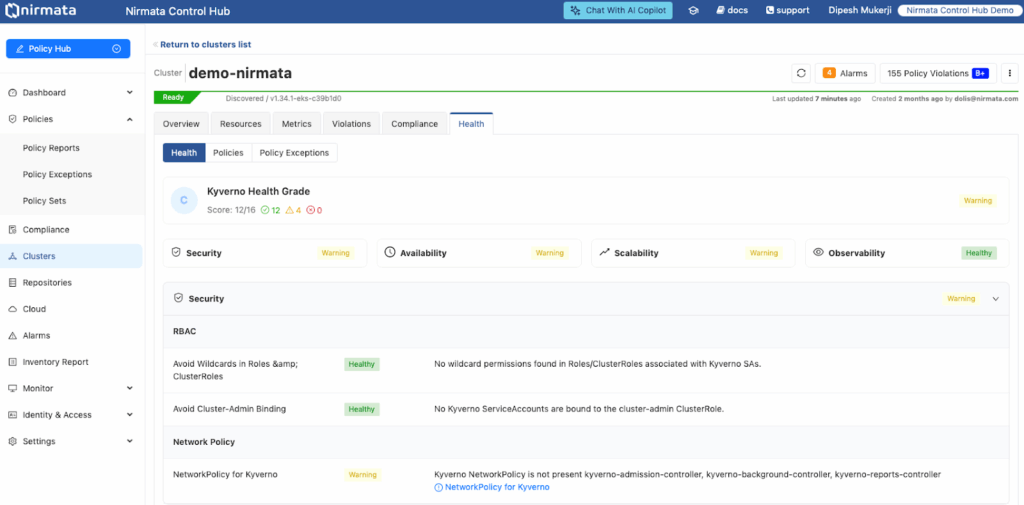Click Chat With AI Copilot button

click(x=618, y=10)
